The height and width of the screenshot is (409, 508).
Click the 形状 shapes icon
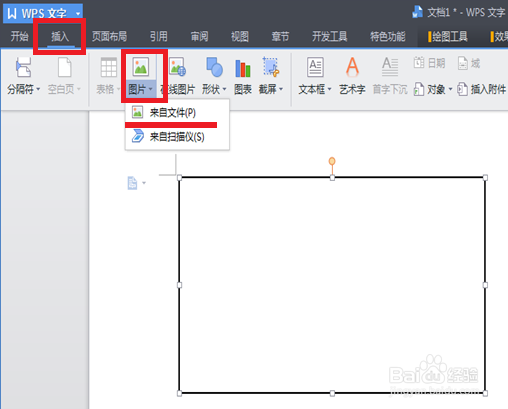214,67
